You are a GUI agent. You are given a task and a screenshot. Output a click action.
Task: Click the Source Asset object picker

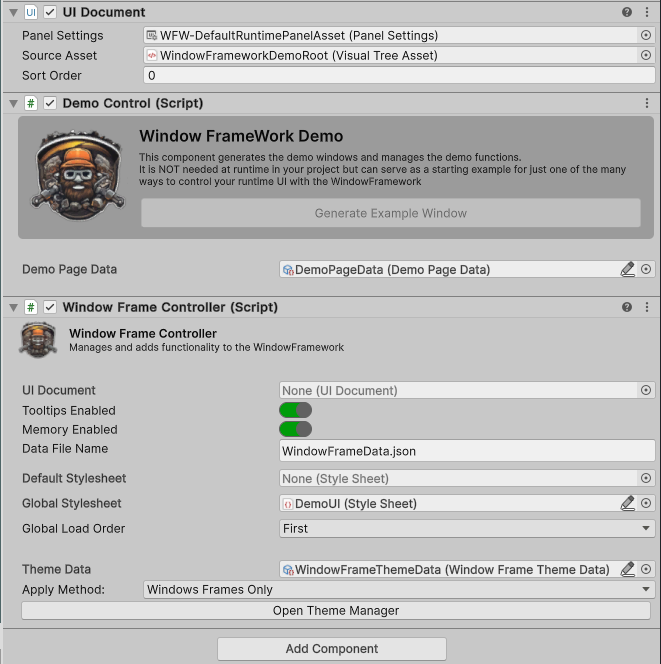(646, 55)
